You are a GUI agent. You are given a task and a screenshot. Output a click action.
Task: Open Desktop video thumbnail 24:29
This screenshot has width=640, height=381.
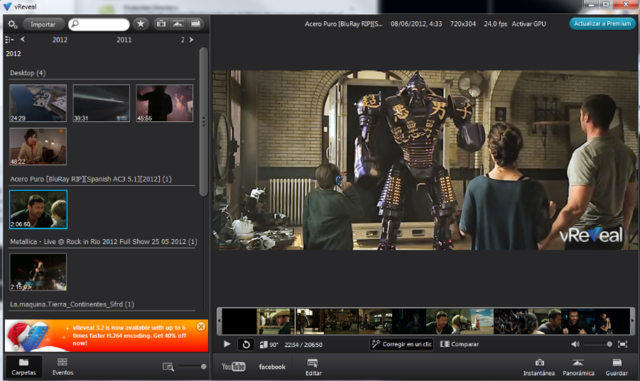pyautogui.click(x=38, y=103)
